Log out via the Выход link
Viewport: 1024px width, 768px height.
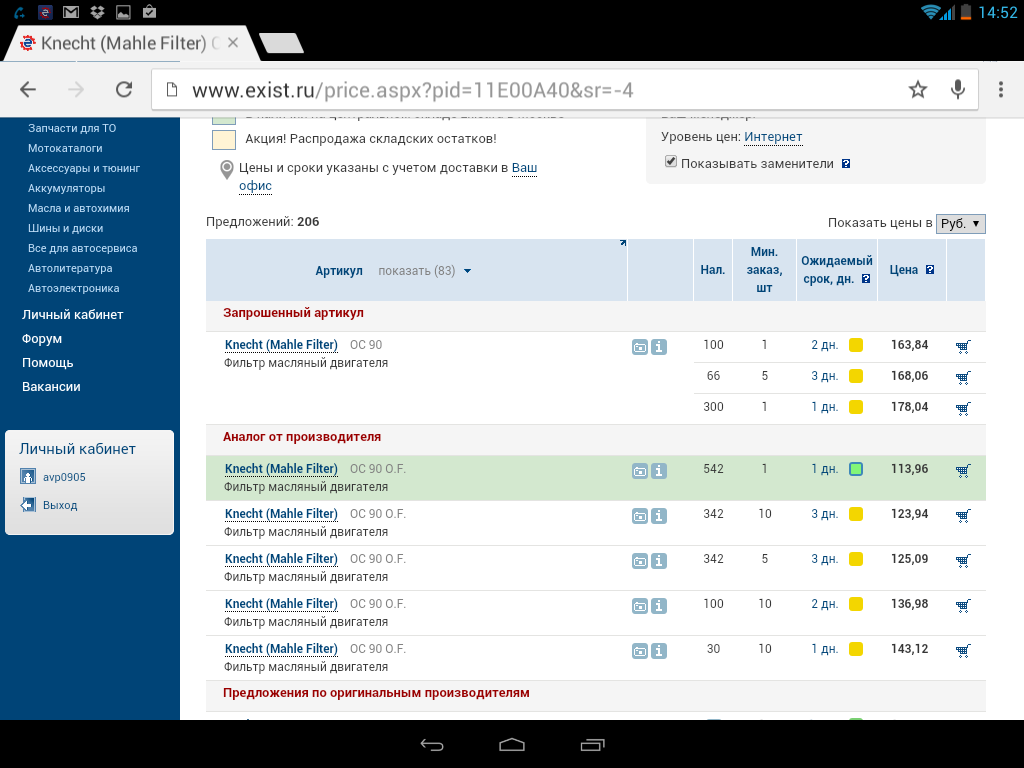(x=60, y=505)
